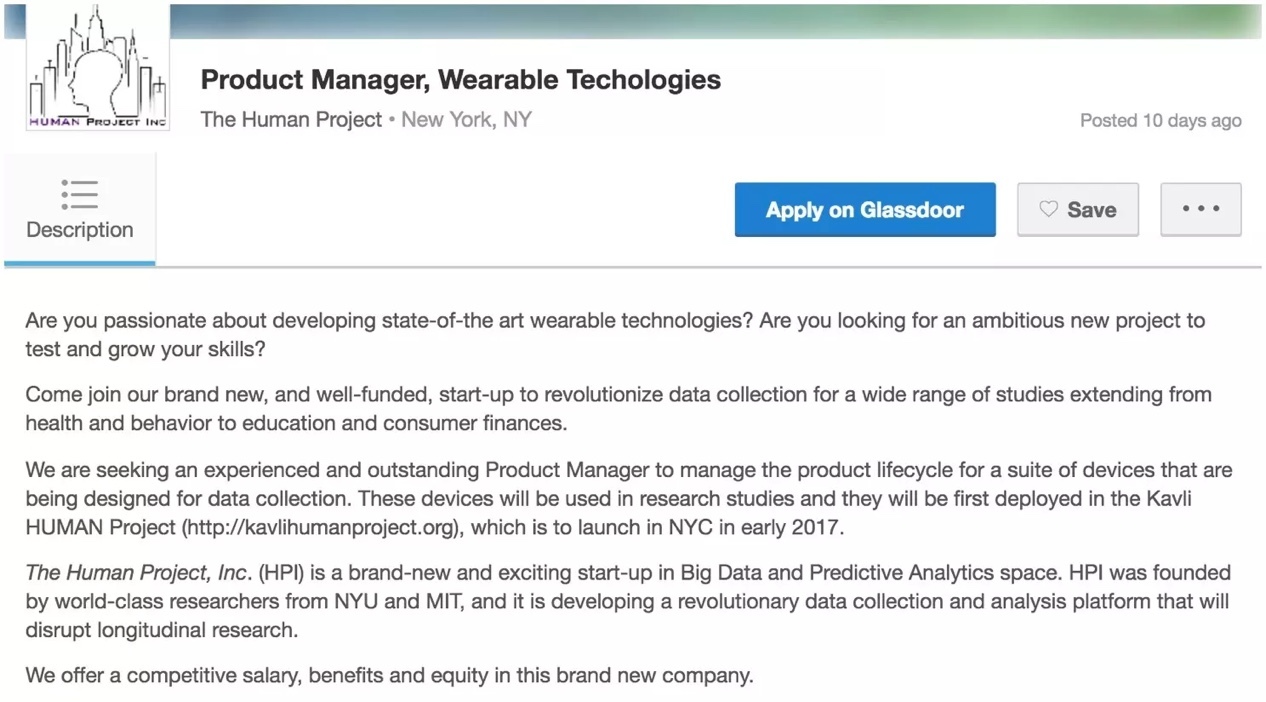Click the heart icon inside the Save button

1049,209
